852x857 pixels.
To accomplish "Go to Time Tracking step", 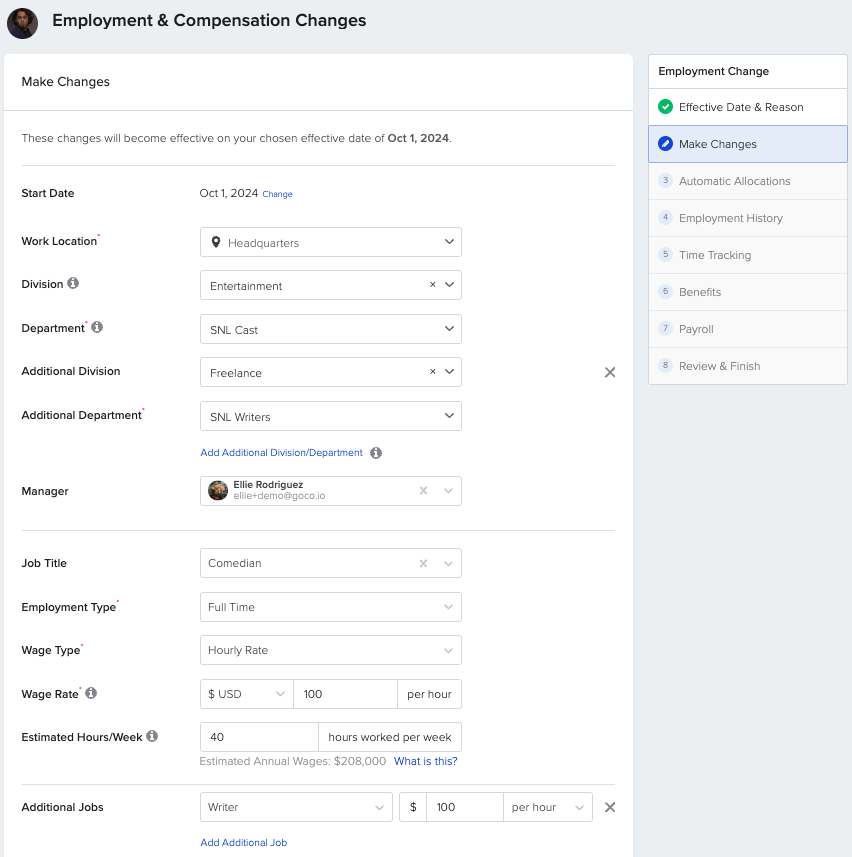I will pyautogui.click(x=748, y=255).
